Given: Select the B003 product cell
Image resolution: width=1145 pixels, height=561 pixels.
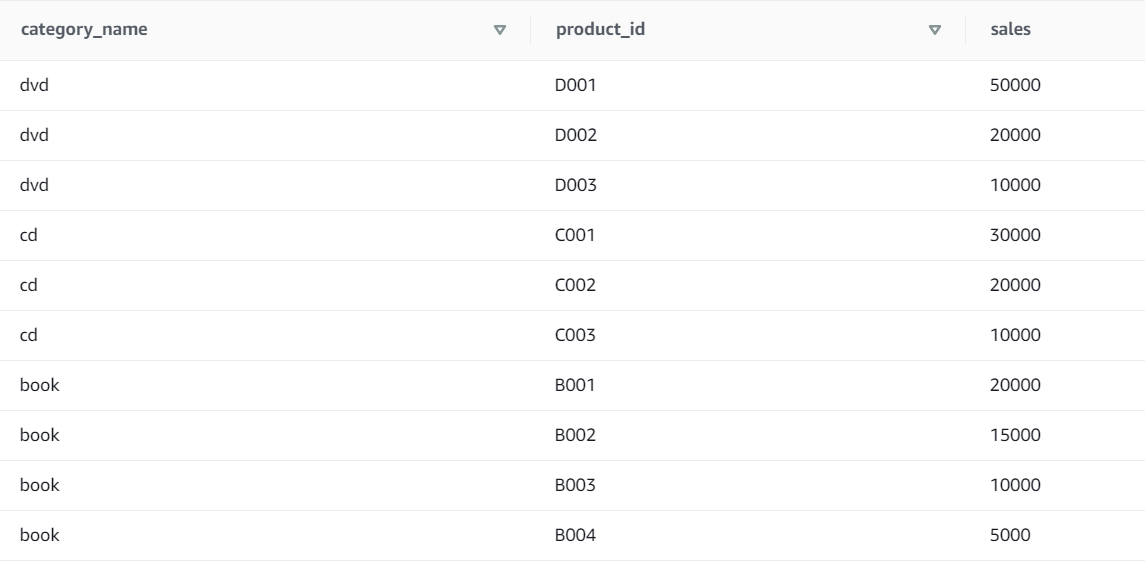Looking at the screenshot, I should click(576, 486).
